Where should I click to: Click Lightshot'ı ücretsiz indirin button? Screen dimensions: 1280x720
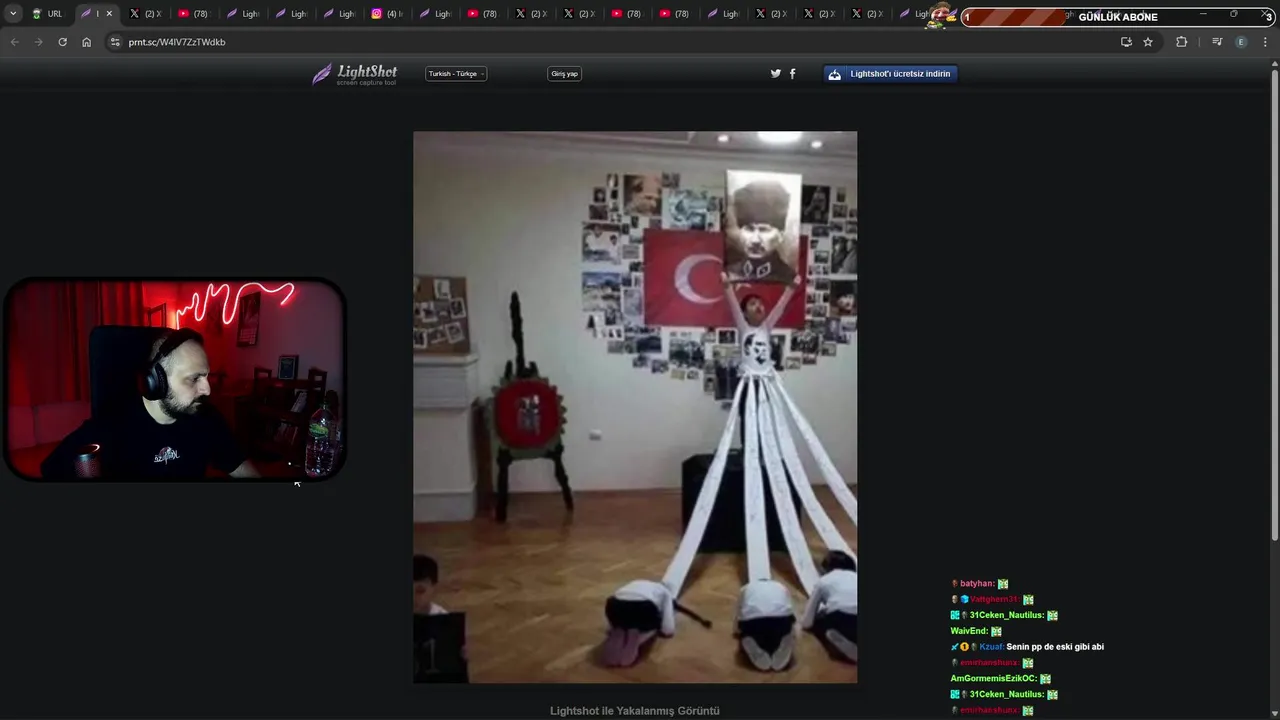pyautogui.click(x=890, y=74)
